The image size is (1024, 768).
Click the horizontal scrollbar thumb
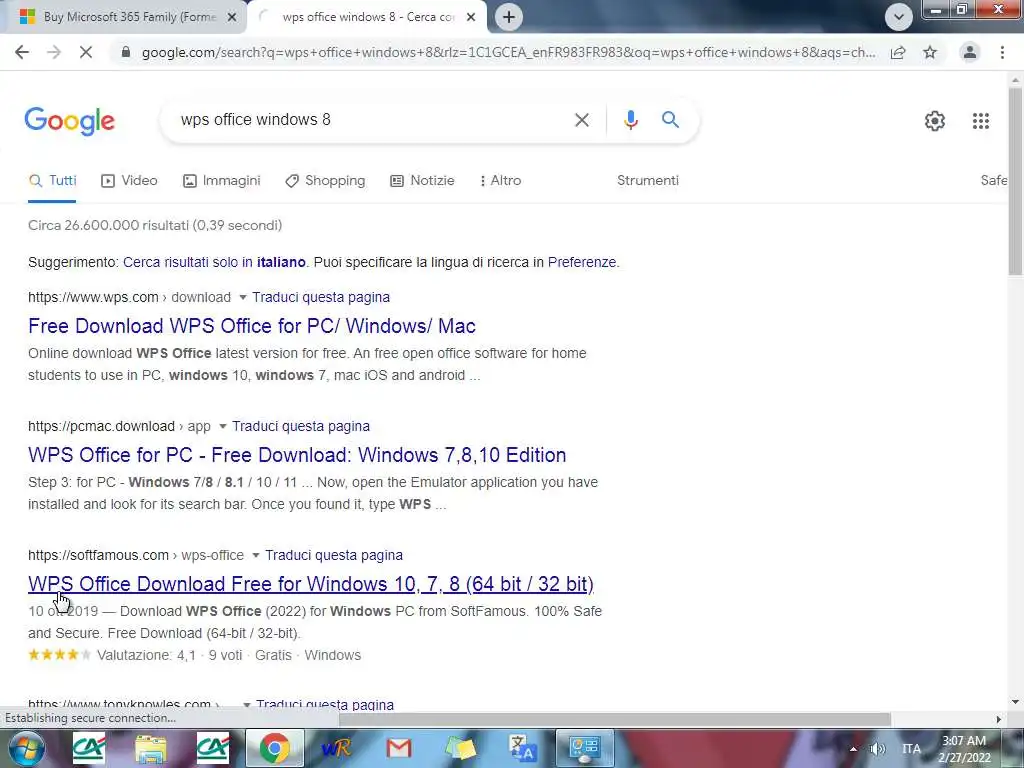[614, 719]
